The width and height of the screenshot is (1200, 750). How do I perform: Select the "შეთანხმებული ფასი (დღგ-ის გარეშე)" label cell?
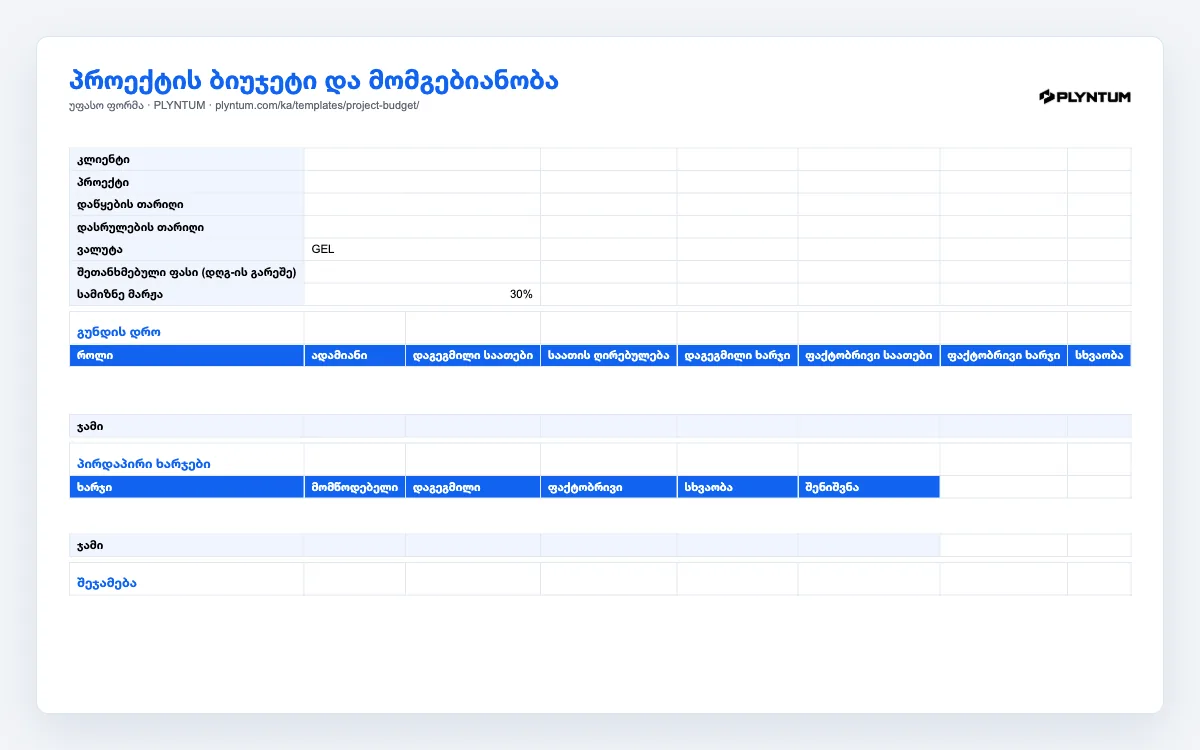point(187,272)
